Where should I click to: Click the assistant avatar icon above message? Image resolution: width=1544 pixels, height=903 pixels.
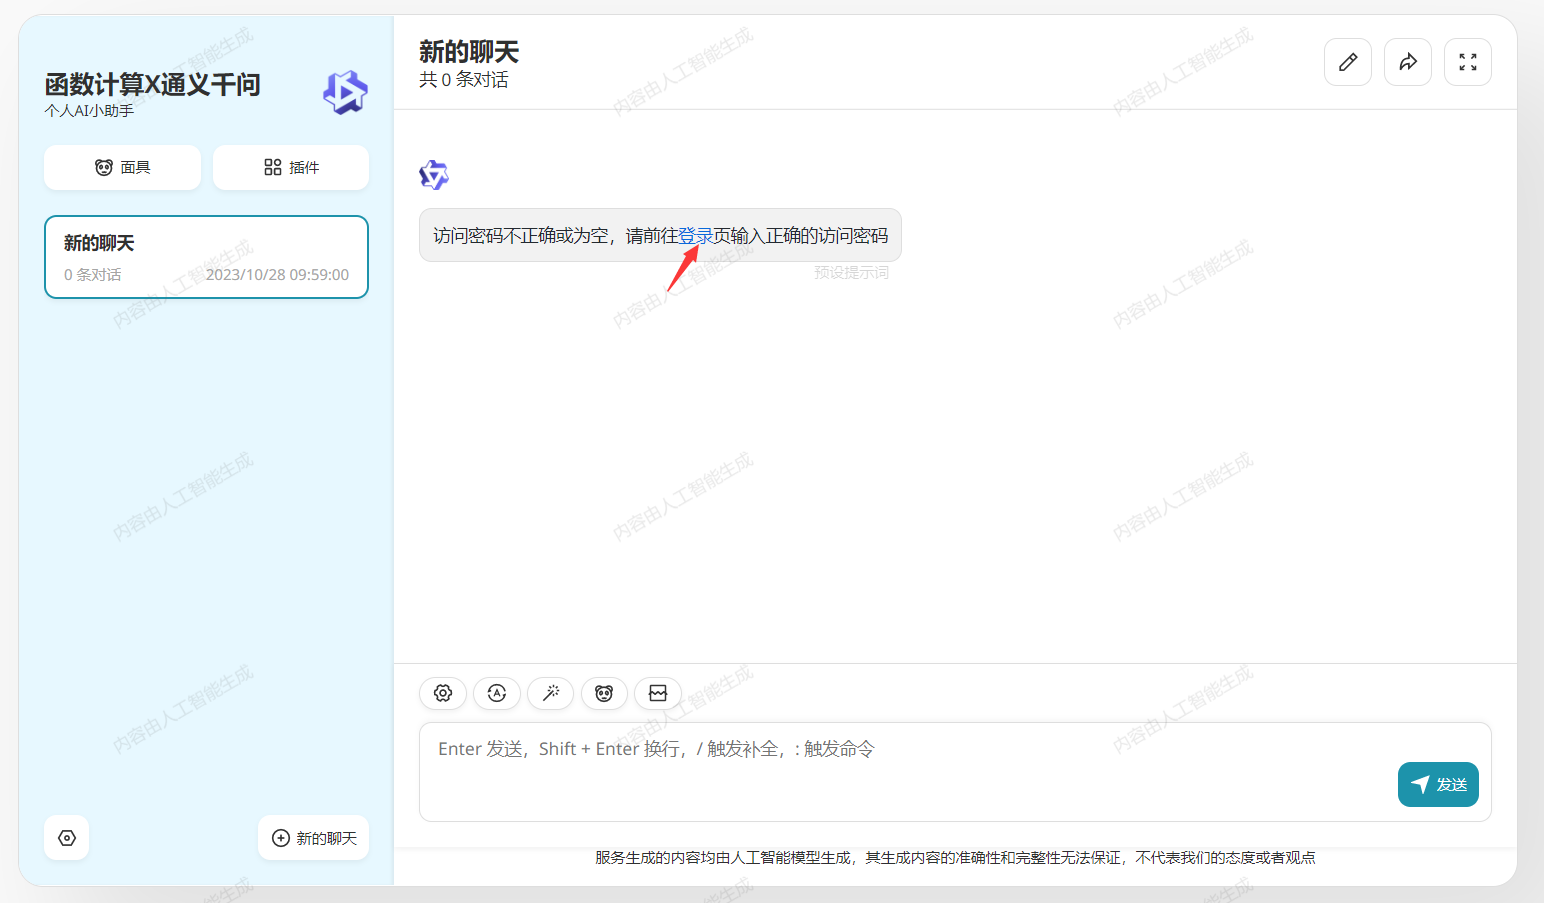coord(434,175)
